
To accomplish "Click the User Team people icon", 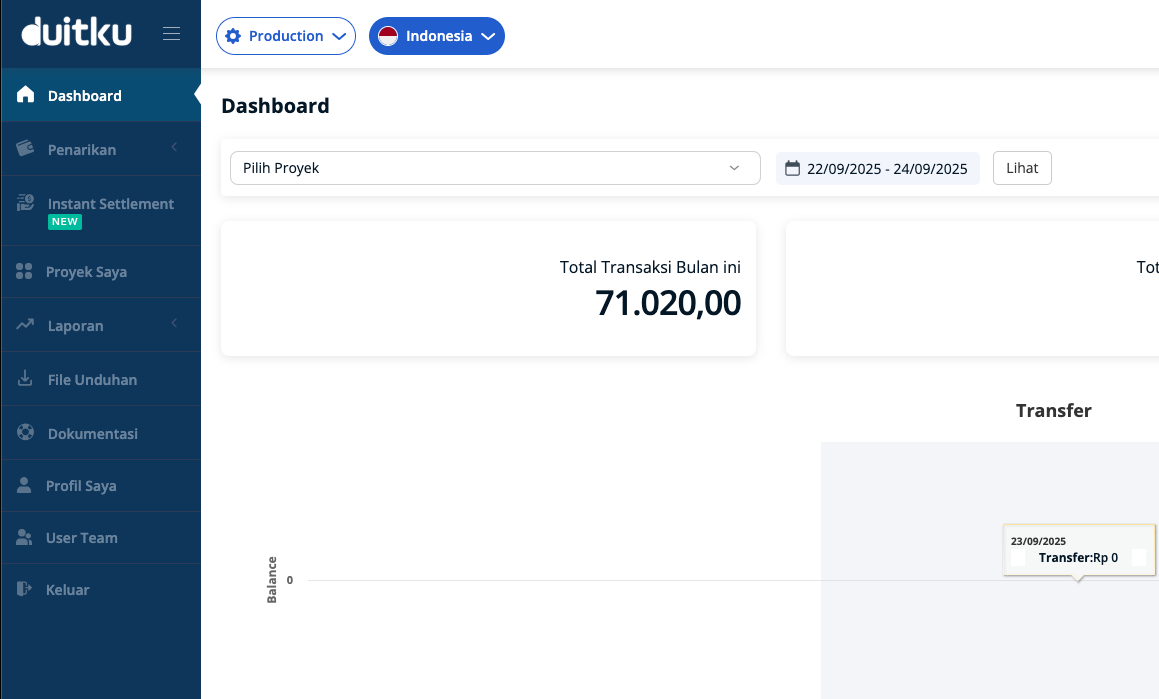I will tap(25, 538).
